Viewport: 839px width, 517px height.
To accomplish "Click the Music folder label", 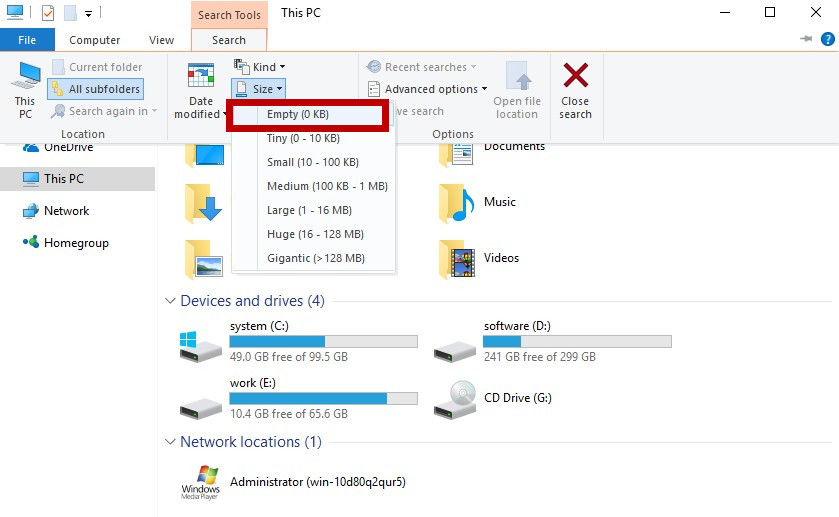I will (x=500, y=202).
